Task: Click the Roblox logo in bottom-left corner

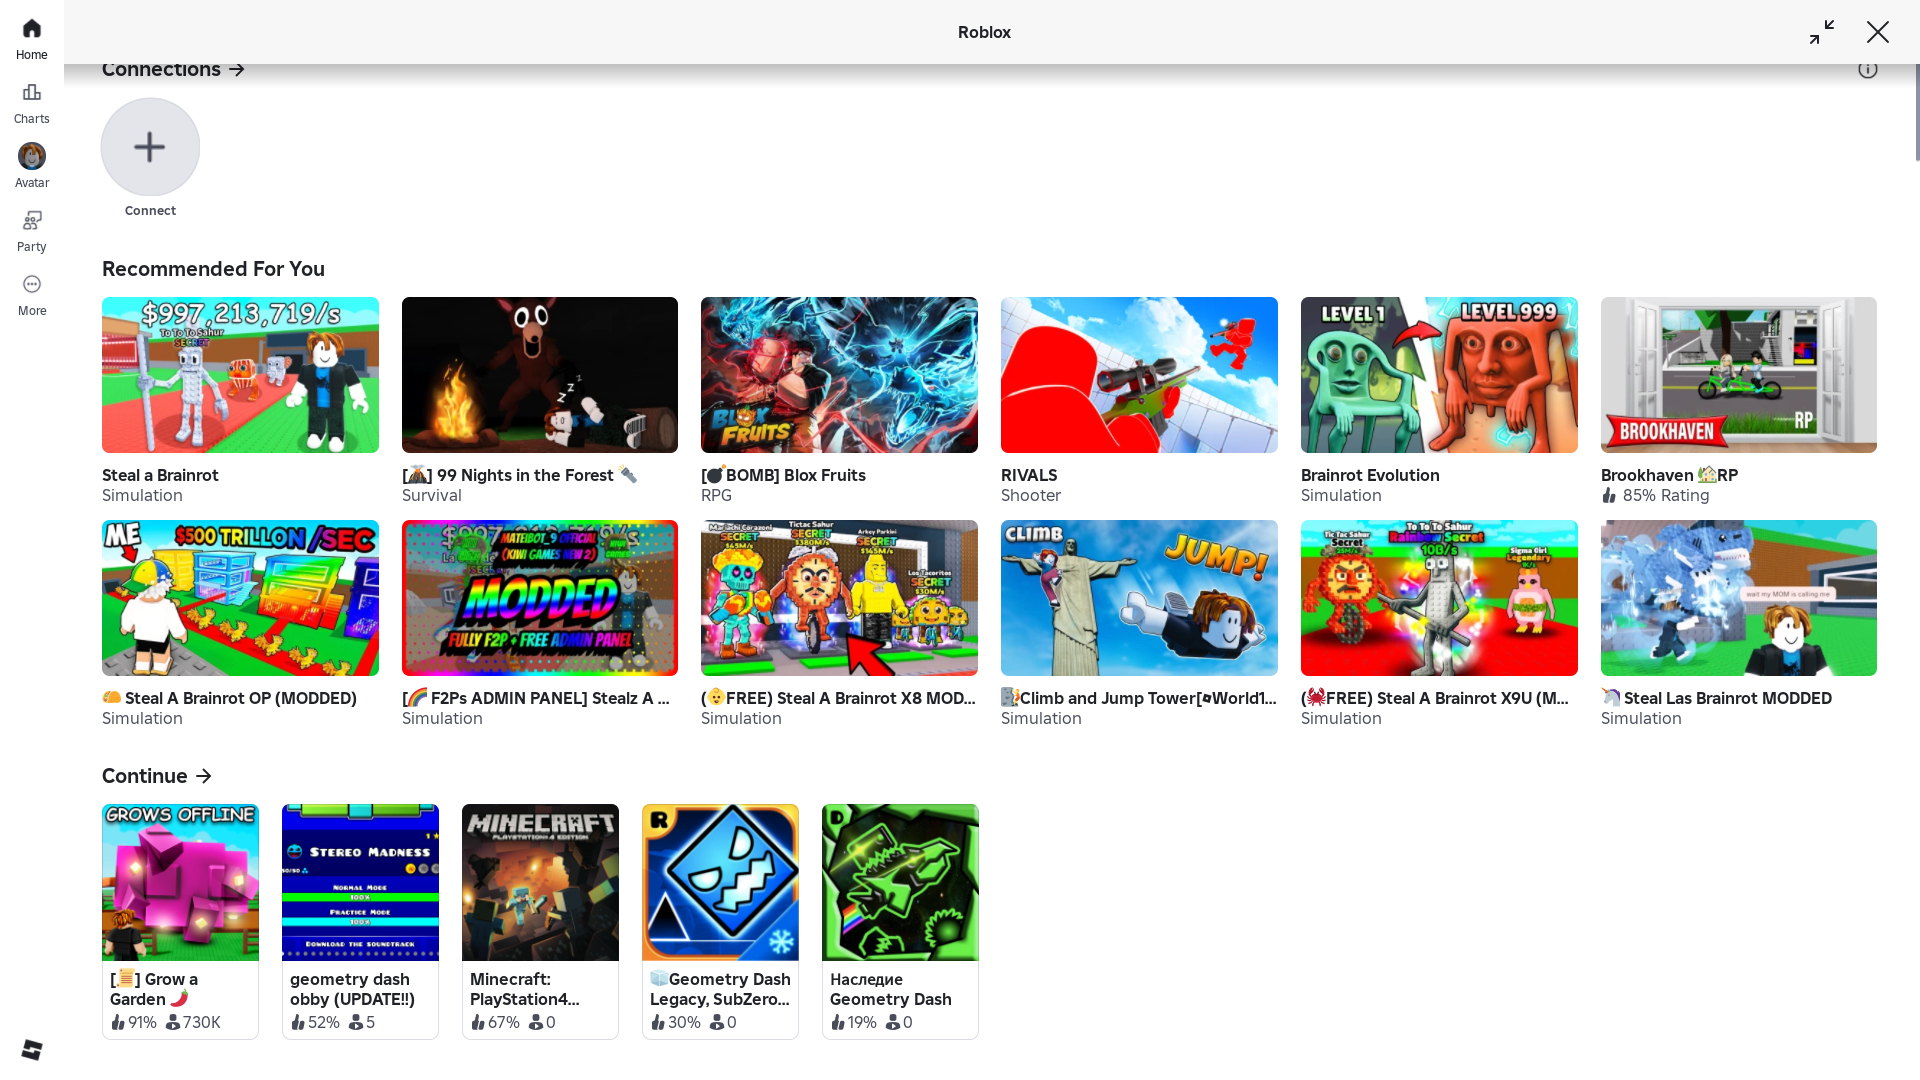Action: [x=31, y=1049]
